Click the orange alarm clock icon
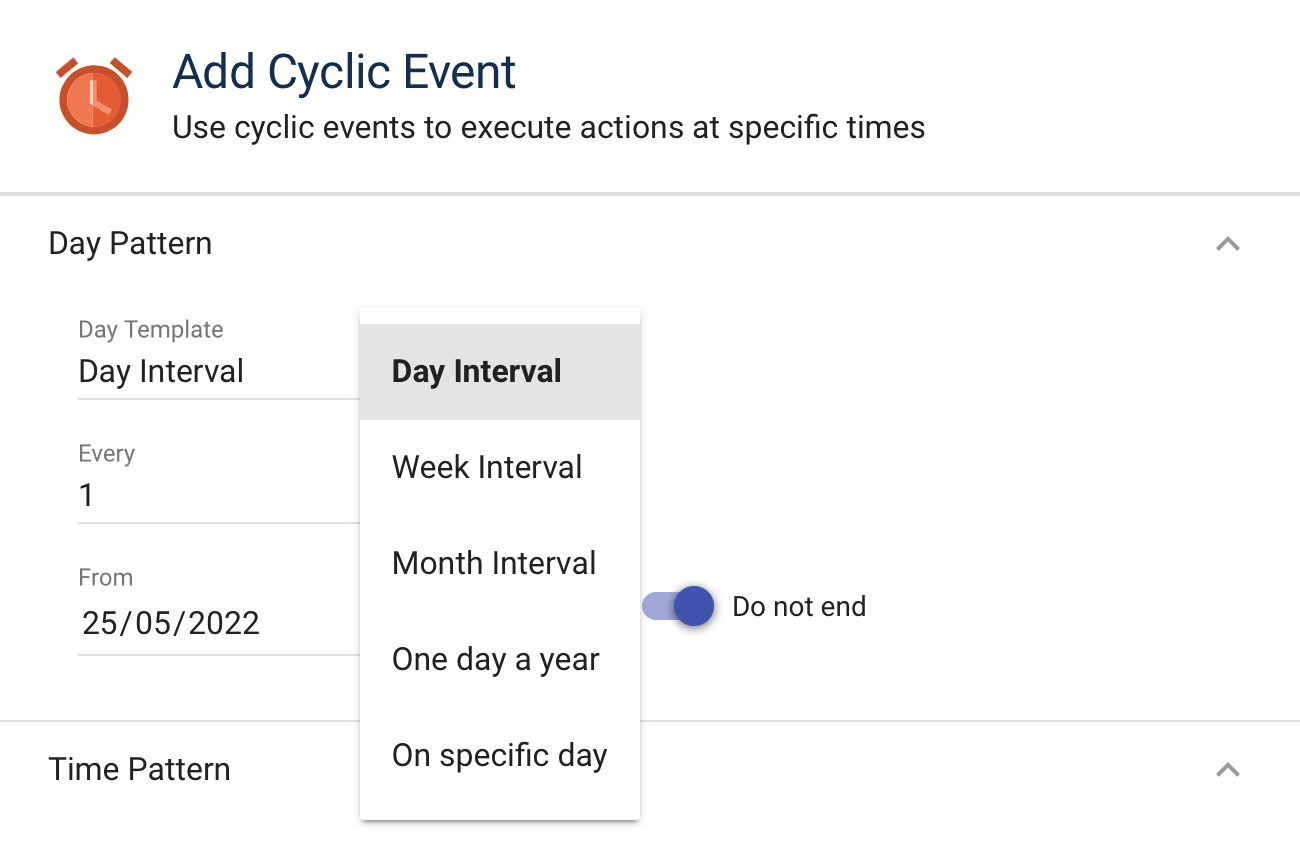This screenshot has height=842, width=1300. click(x=93, y=96)
